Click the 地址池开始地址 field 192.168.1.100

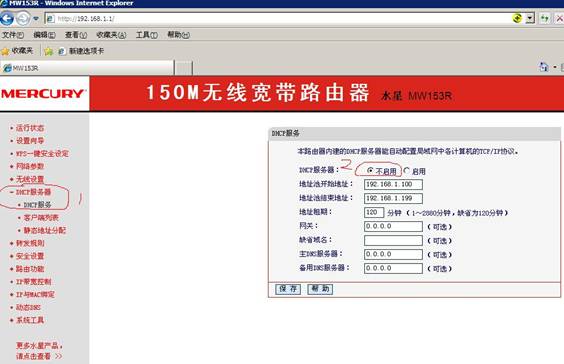click(x=393, y=185)
